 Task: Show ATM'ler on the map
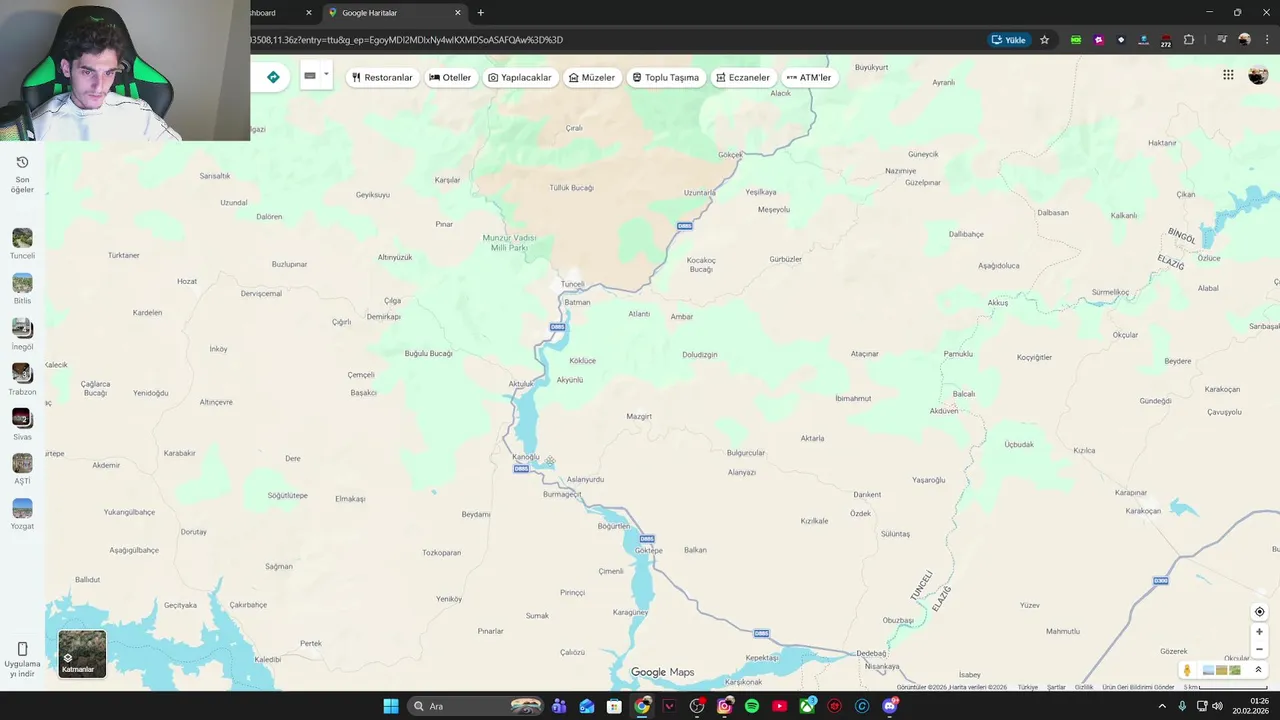pos(809,77)
